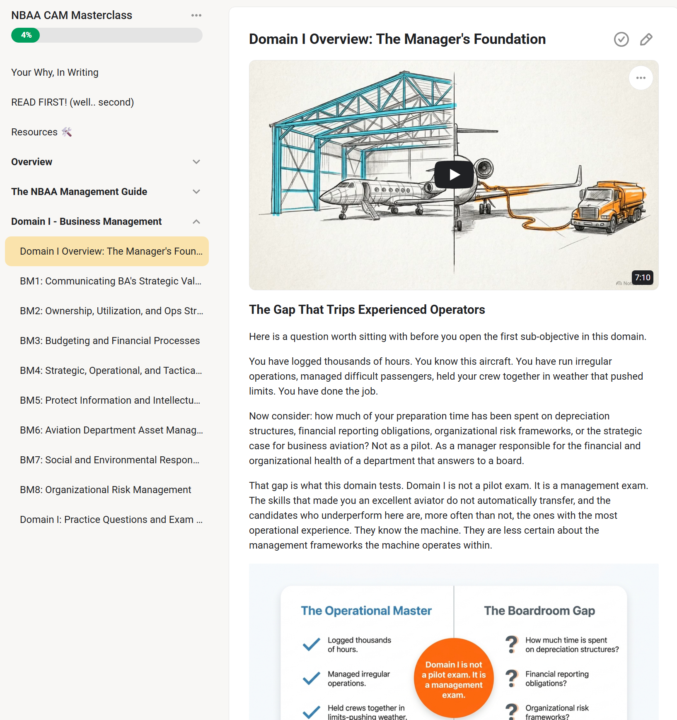Open Domain I: Practice Questions and Exam

click(111, 520)
